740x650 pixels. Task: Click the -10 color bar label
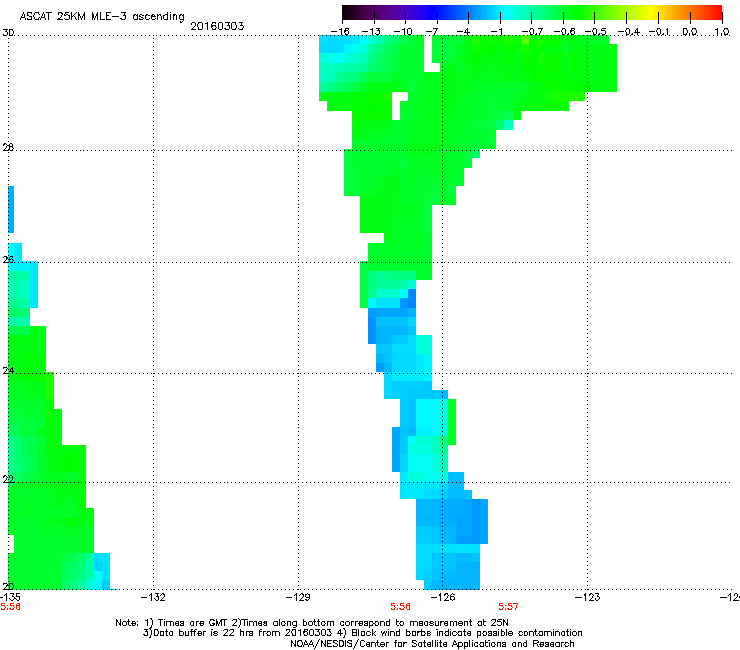click(403, 32)
